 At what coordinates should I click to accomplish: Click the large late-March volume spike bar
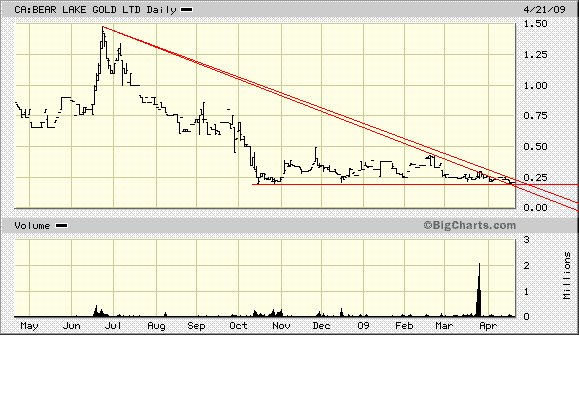[x=479, y=290]
